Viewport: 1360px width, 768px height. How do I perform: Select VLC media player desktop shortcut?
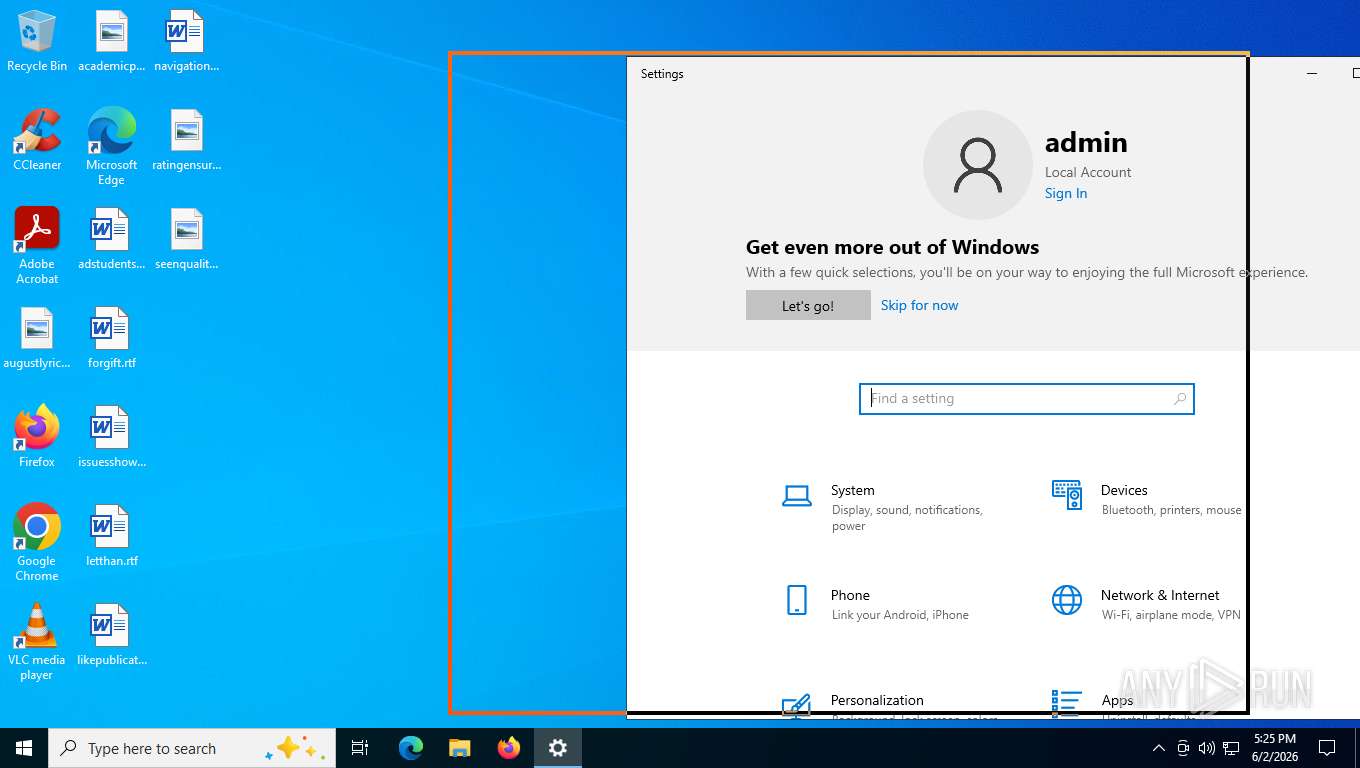point(37,642)
